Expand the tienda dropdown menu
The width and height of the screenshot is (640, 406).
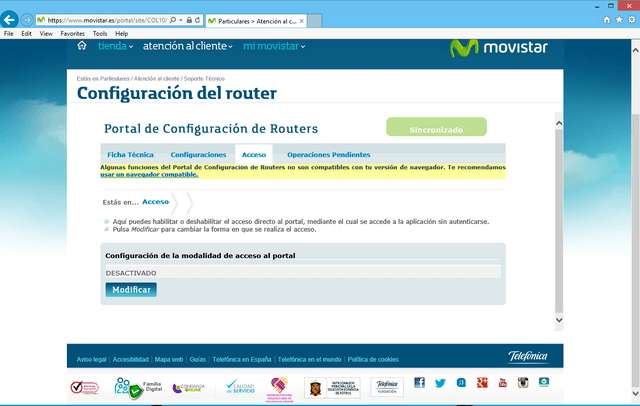[x=115, y=46]
